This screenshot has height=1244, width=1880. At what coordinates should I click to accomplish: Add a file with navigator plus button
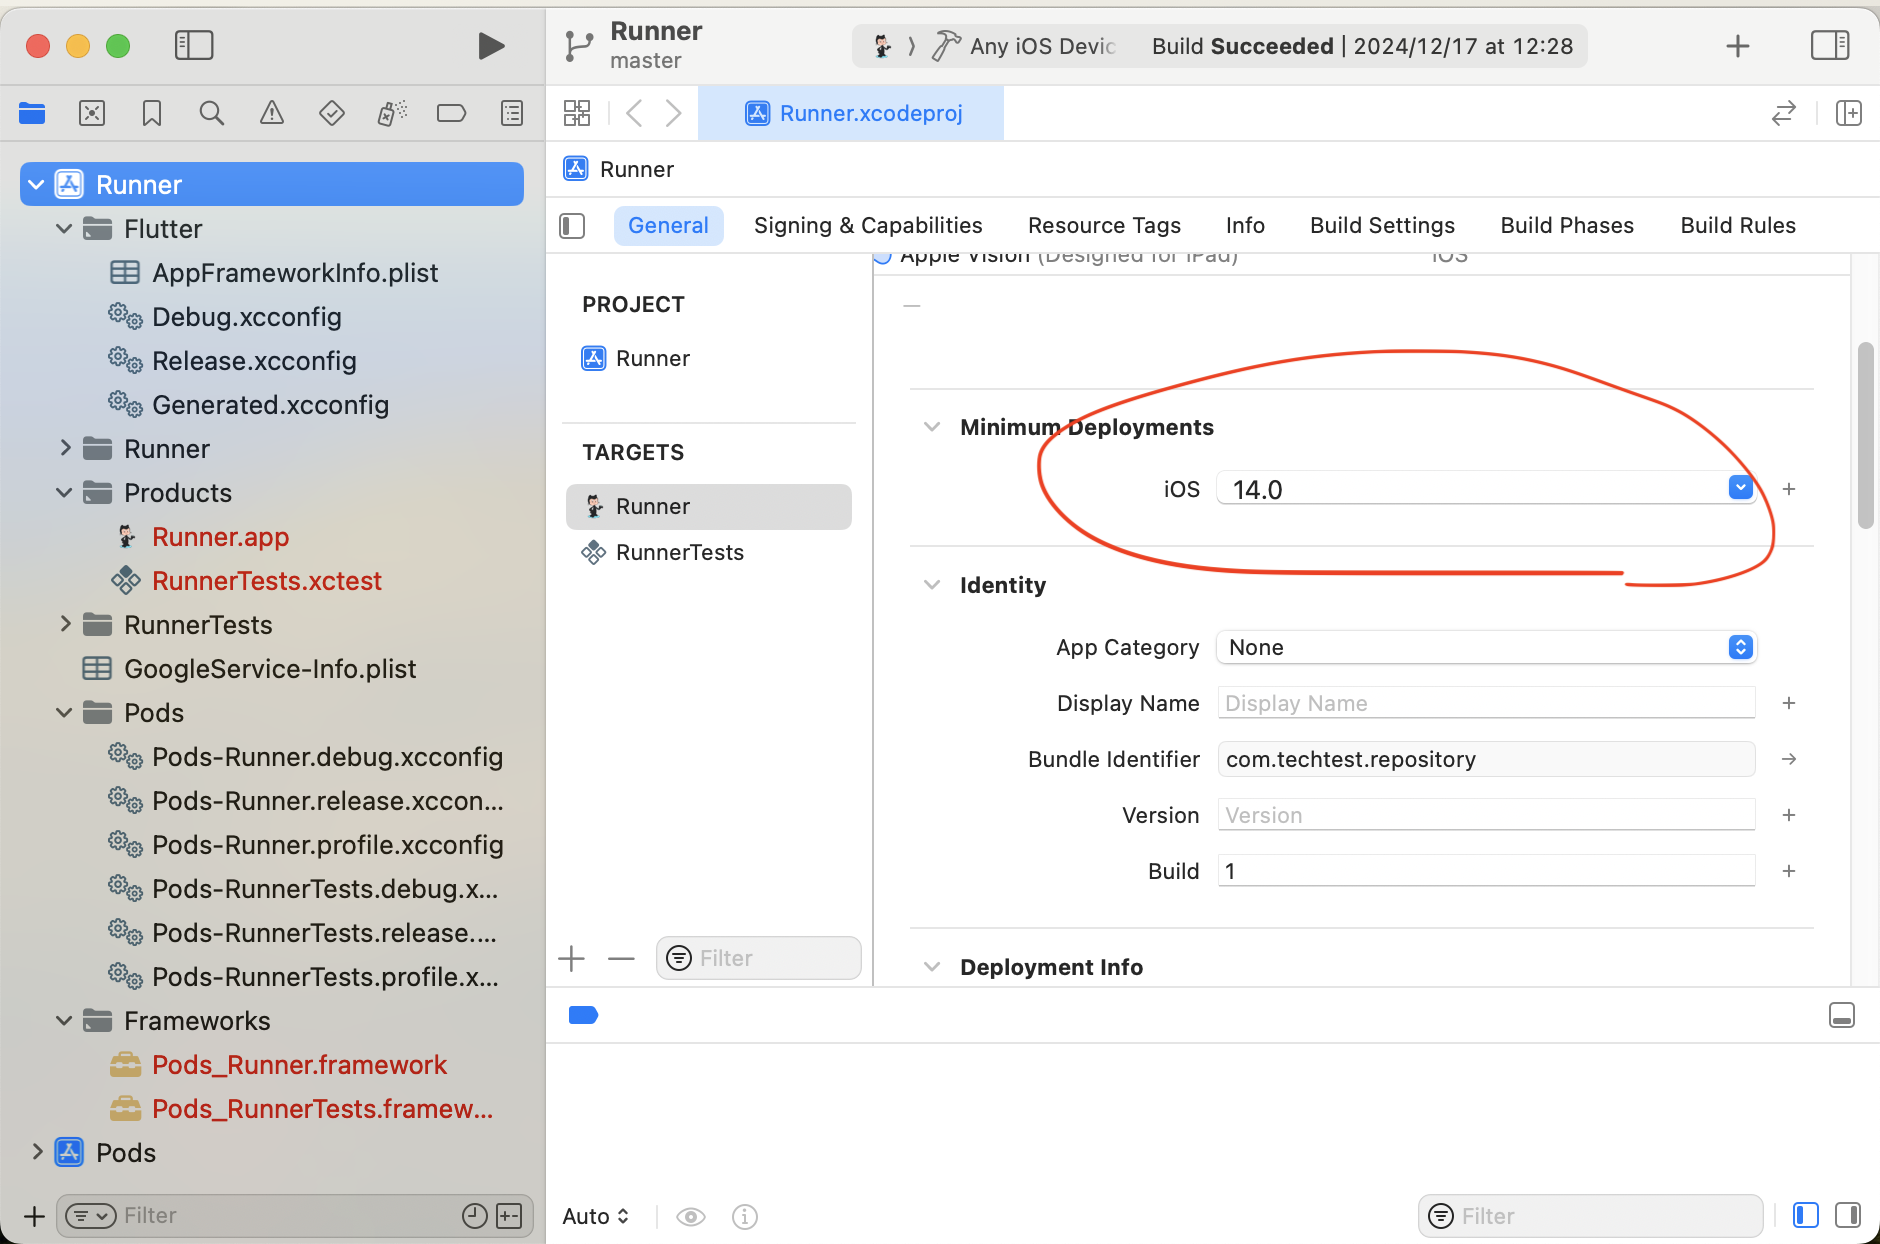(35, 1216)
